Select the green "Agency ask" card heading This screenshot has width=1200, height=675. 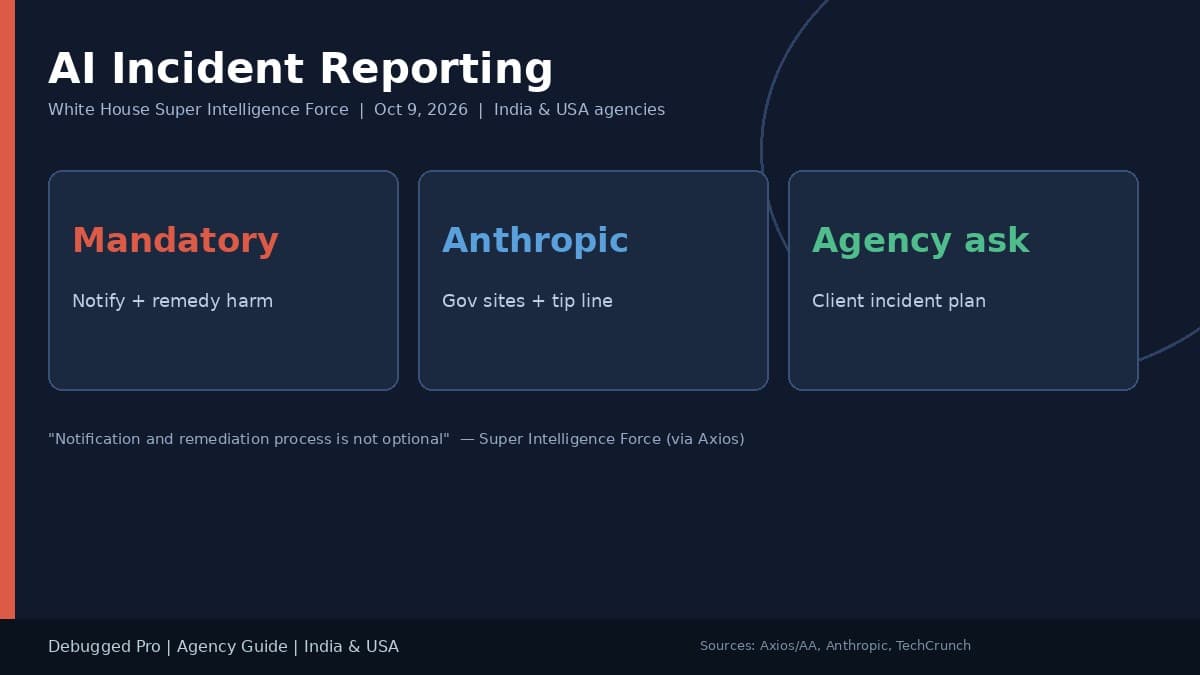pyautogui.click(x=920, y=241)
